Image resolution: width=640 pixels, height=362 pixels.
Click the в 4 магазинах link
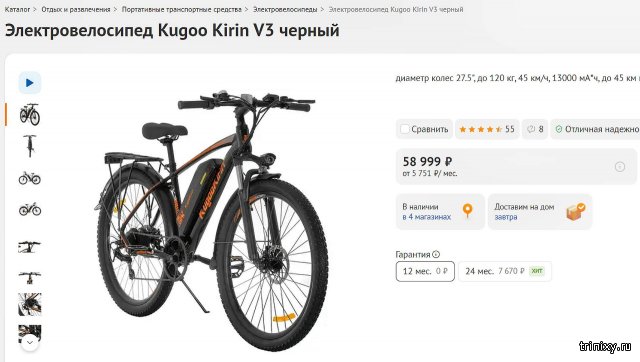[427, 217]
